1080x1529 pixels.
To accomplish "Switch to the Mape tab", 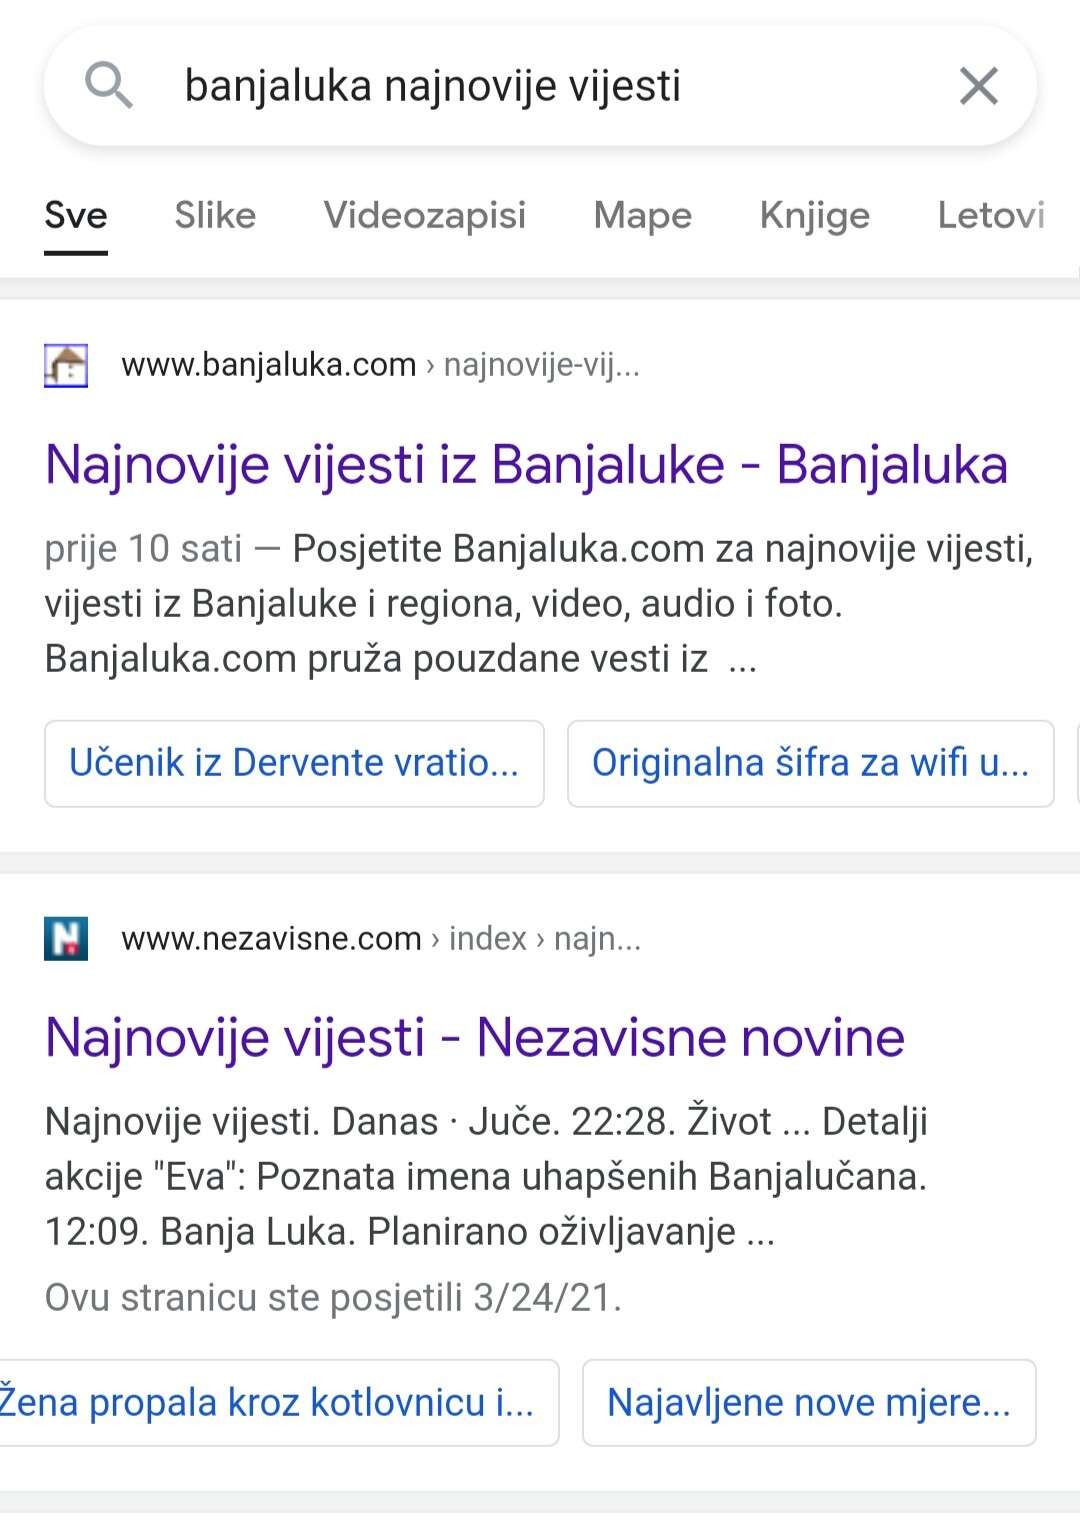I will point(642,216).
